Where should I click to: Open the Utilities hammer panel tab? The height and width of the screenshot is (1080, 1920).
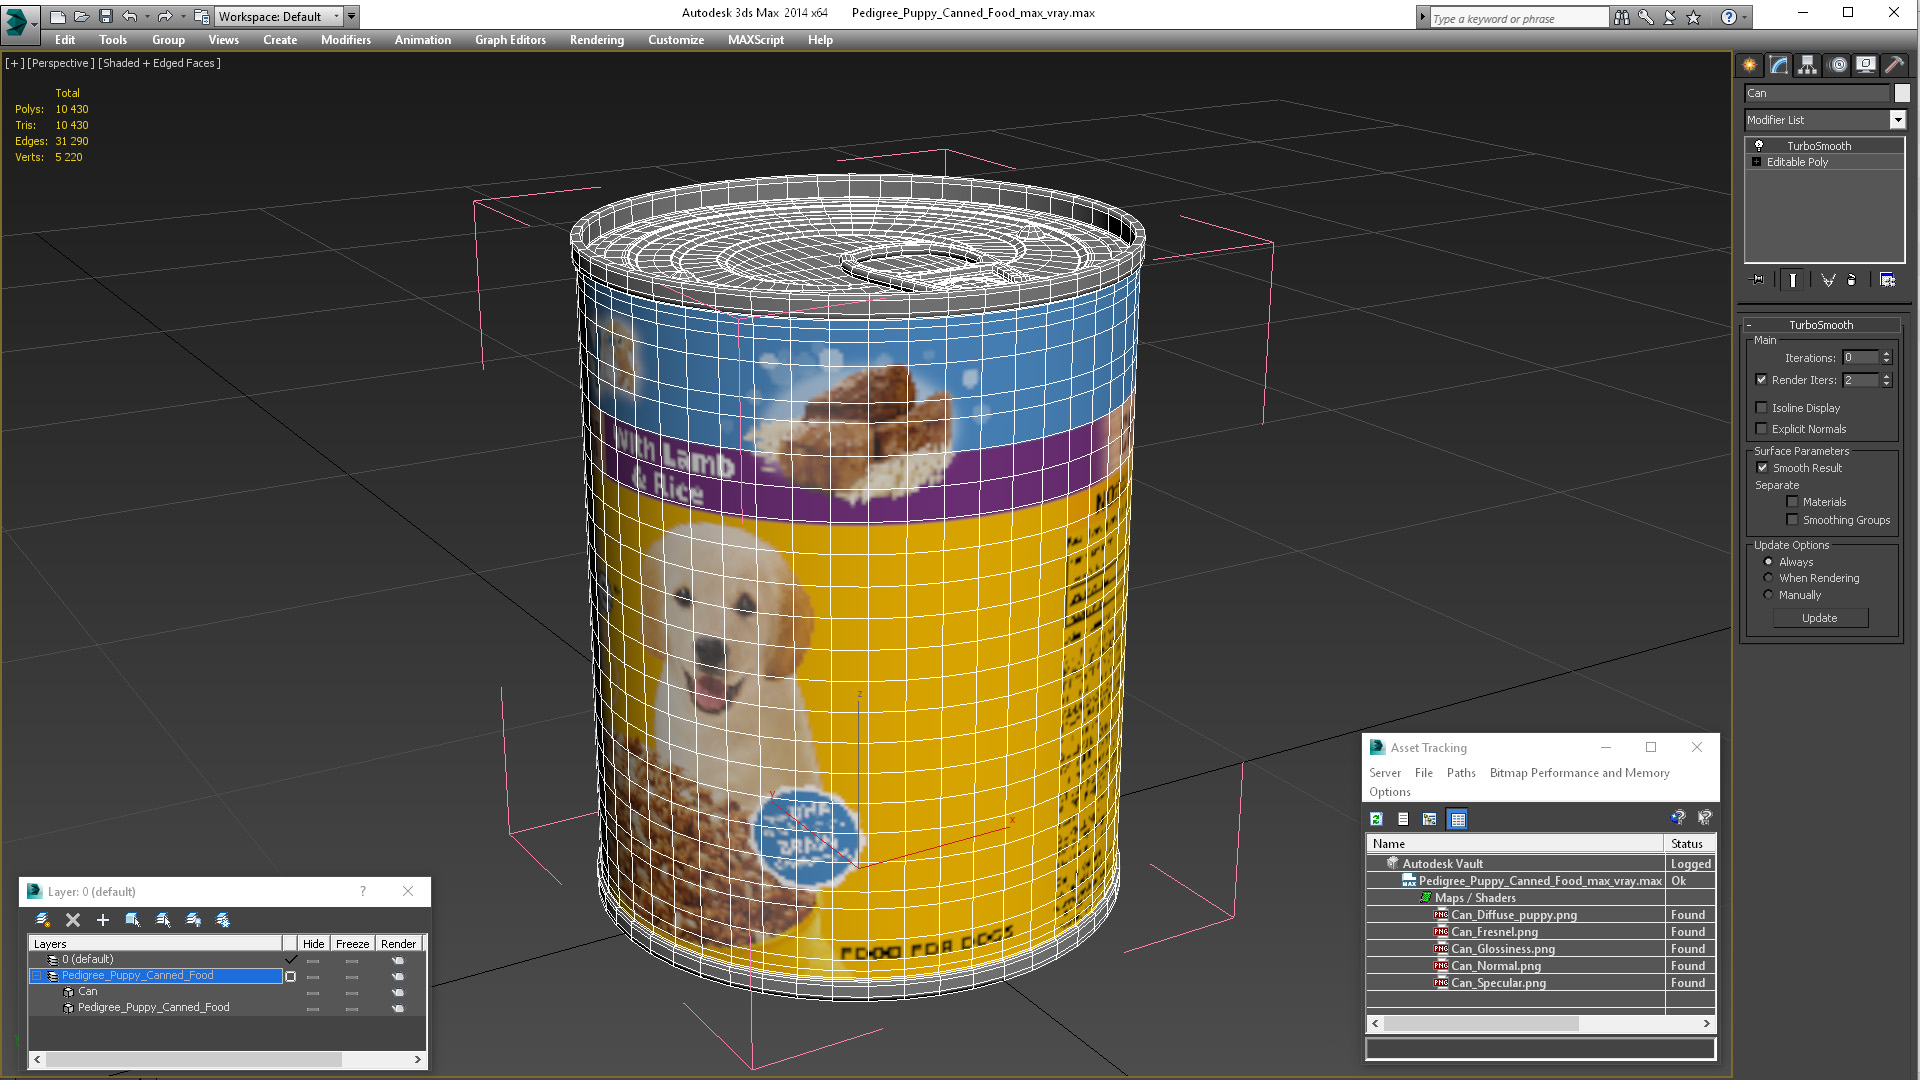1894,65
